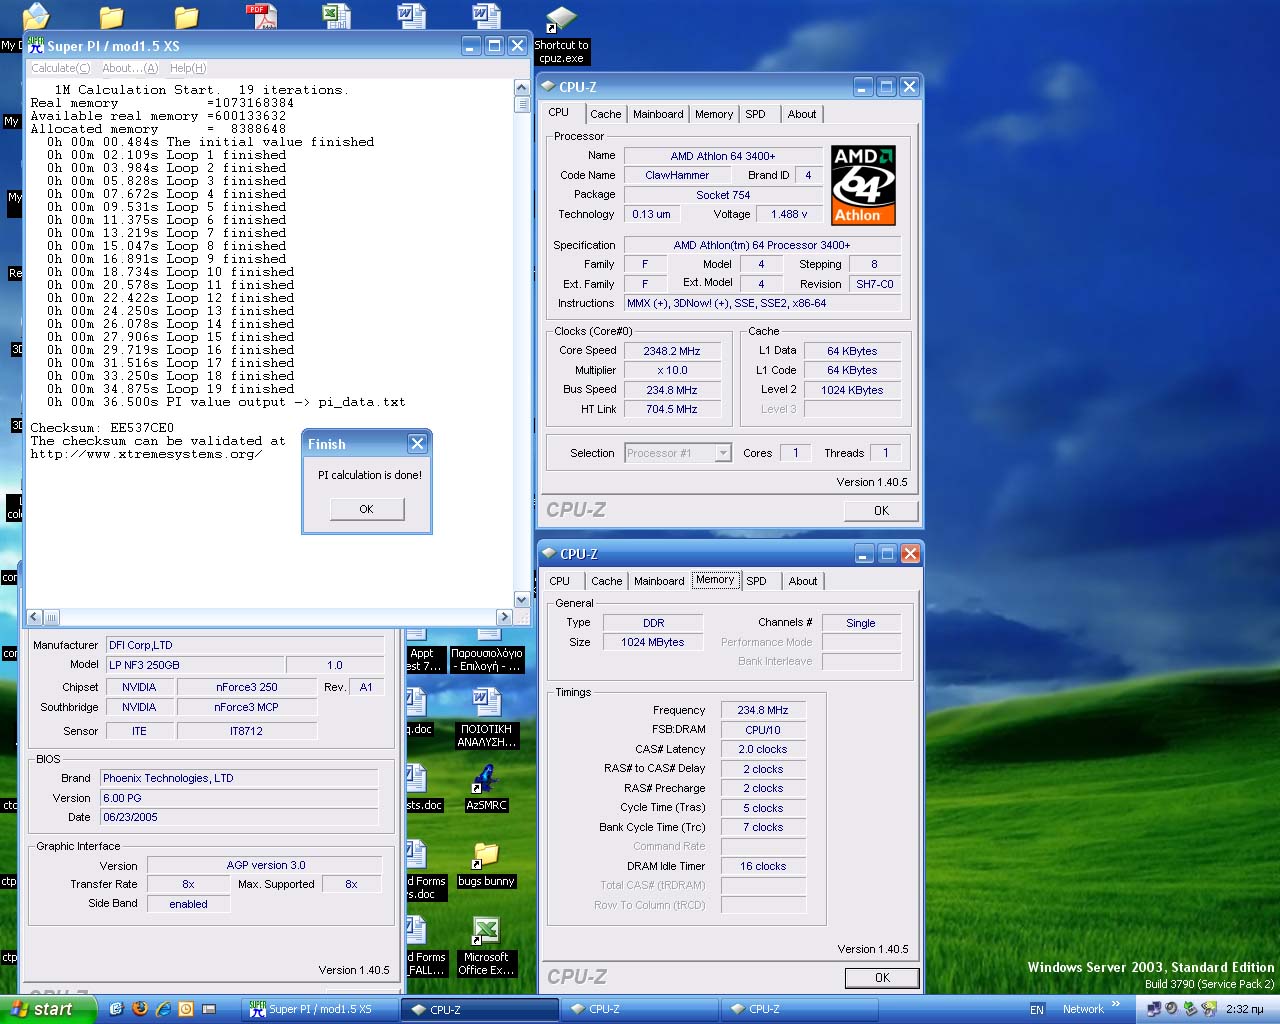Switch to SPD tab in lower CPU-Z memory window
This screenshot has width=1280, height=1024.
(757, 581)
